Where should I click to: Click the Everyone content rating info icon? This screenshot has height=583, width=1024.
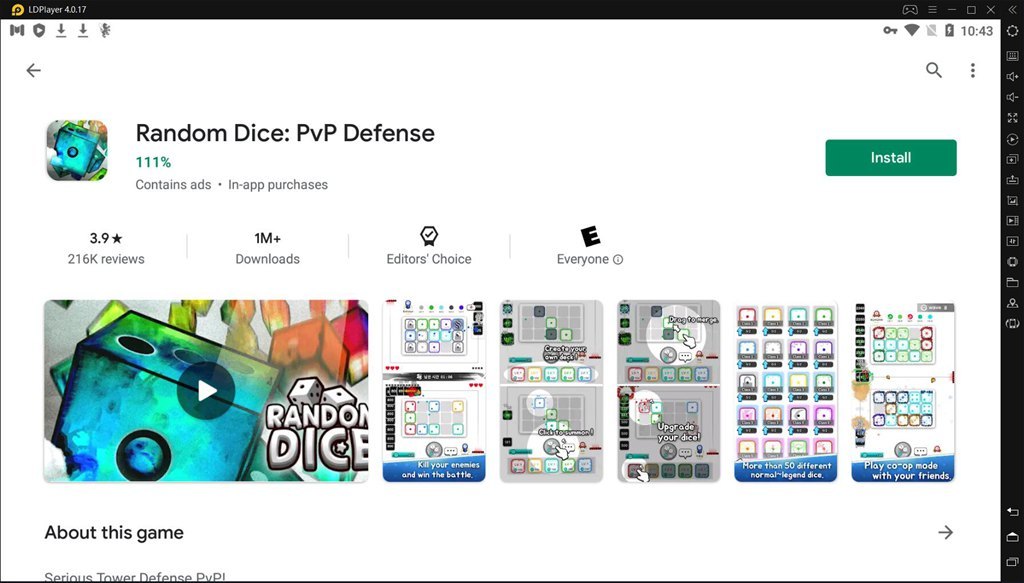coord(618,259)
